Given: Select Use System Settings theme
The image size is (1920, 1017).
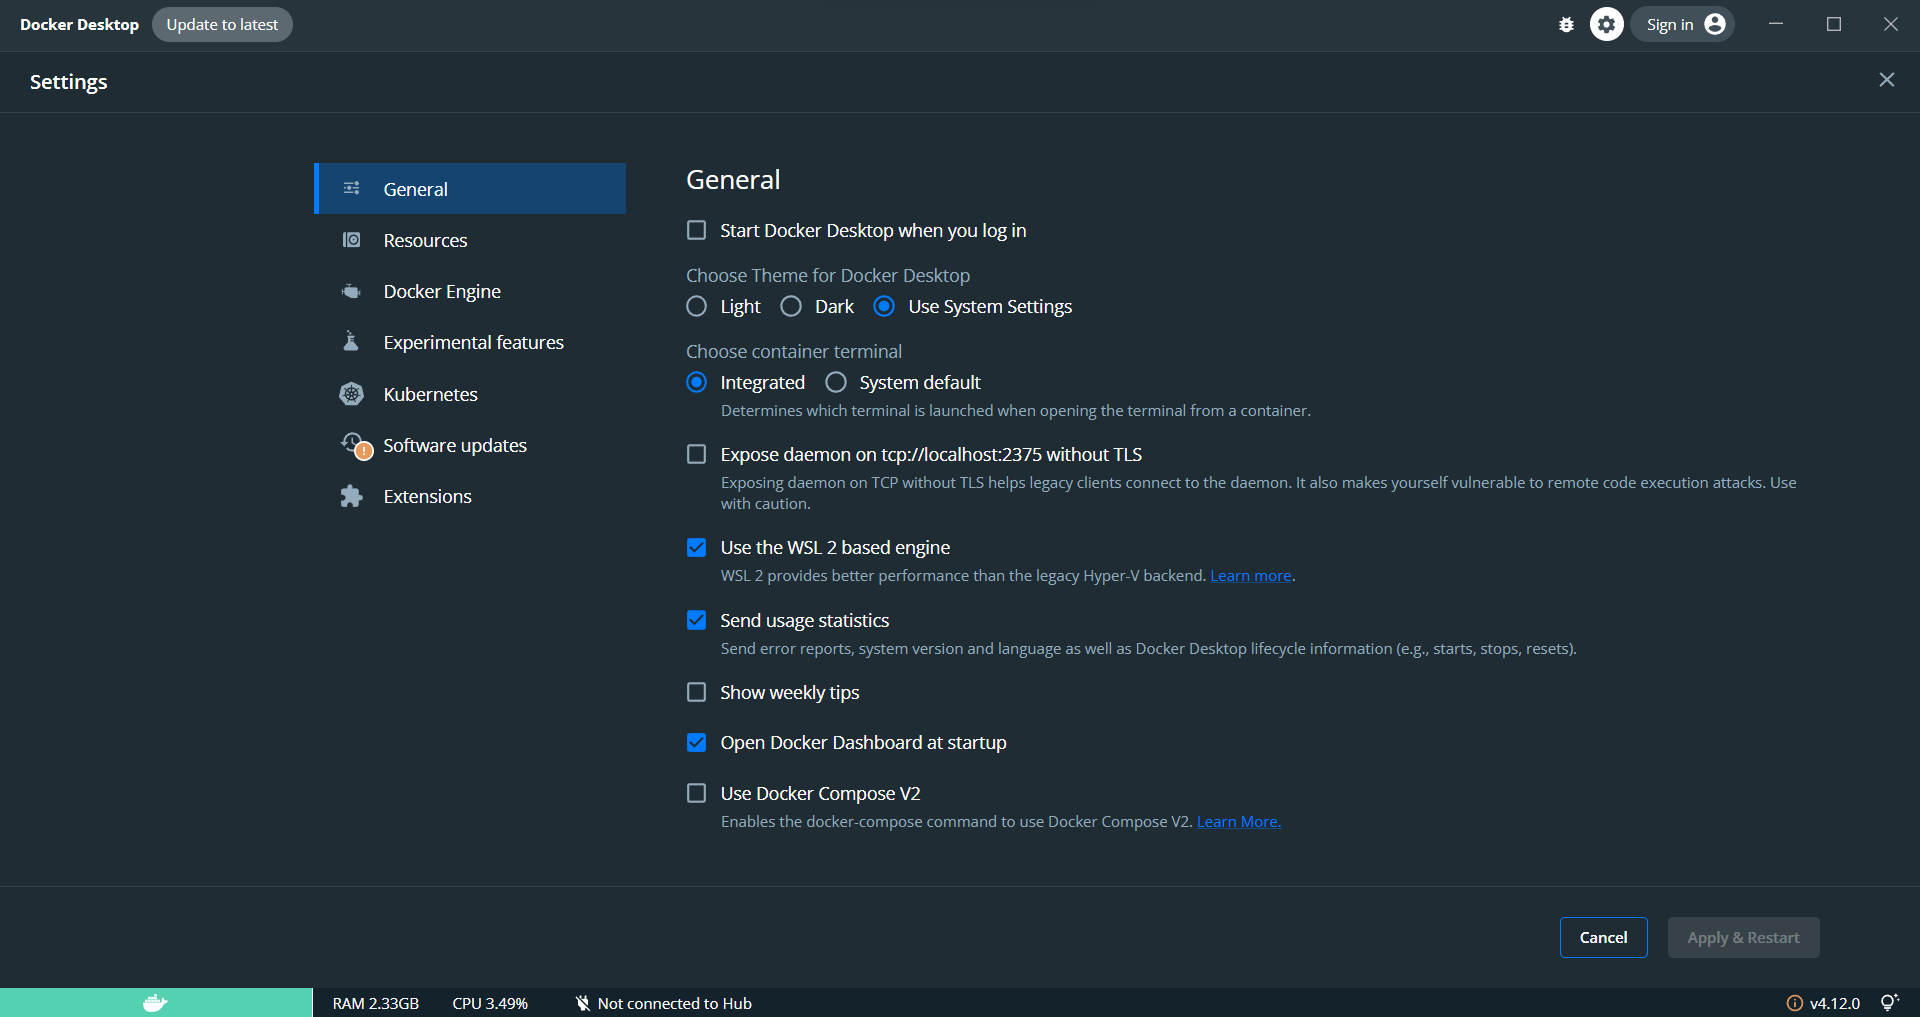Looking at the screenshot, I should click(x=884, y=306).
